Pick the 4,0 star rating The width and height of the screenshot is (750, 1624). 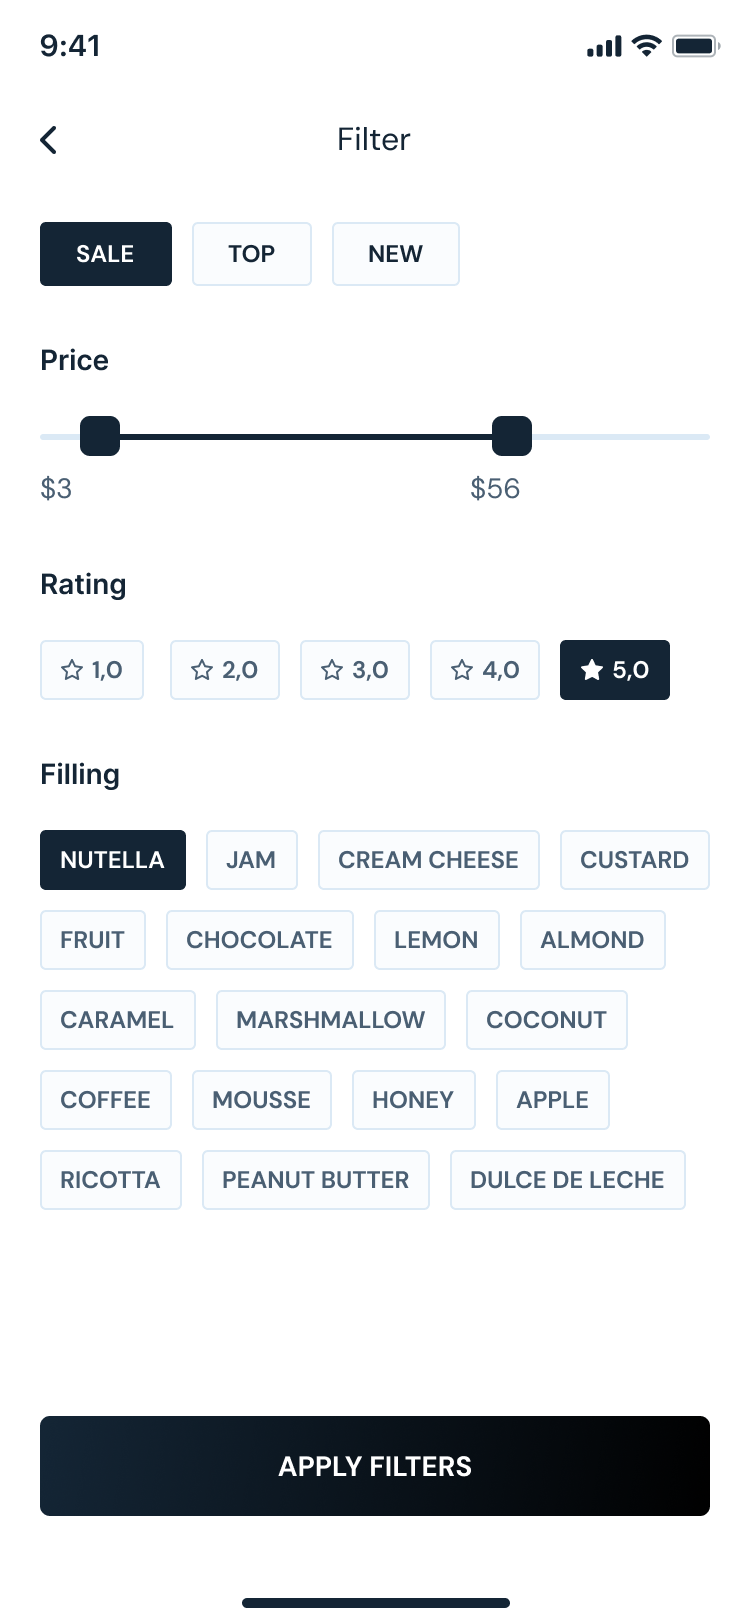pyautogui.click(x=485, y=670)
